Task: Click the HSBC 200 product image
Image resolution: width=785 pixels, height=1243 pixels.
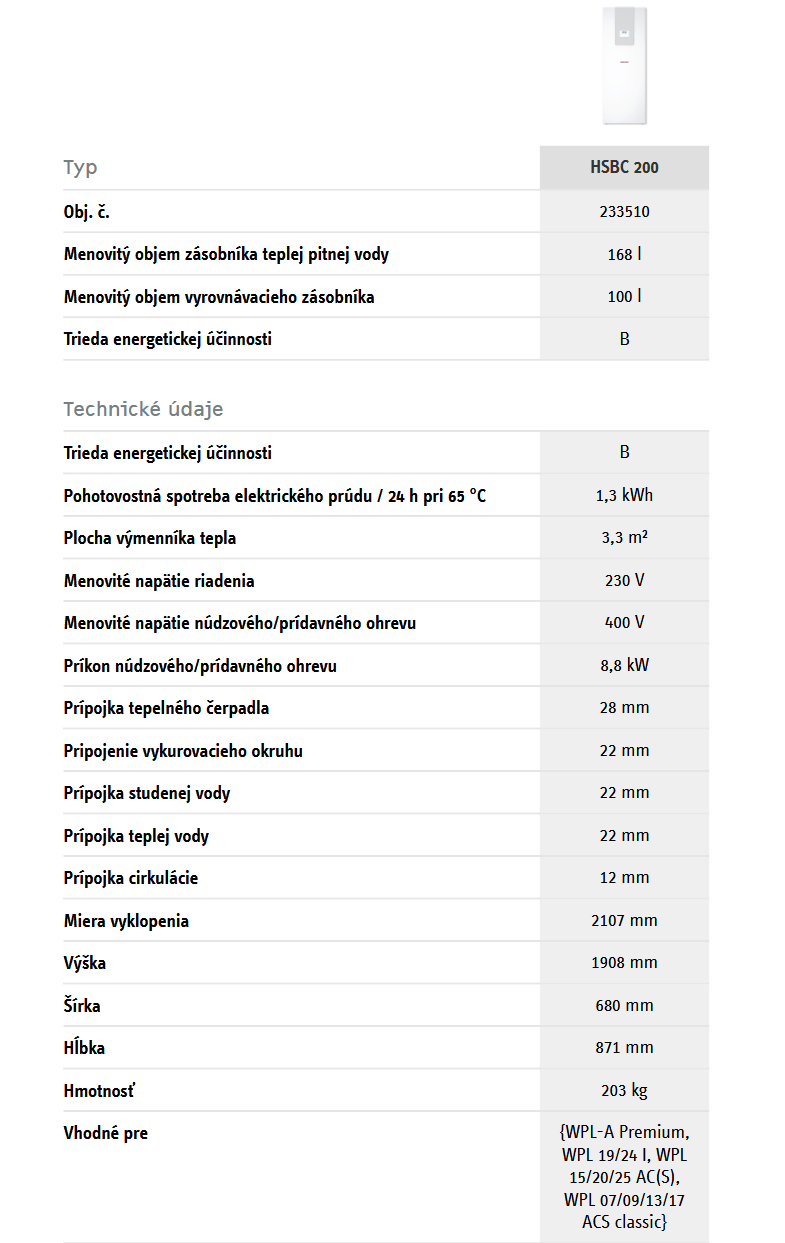Action: click(625, 65)
